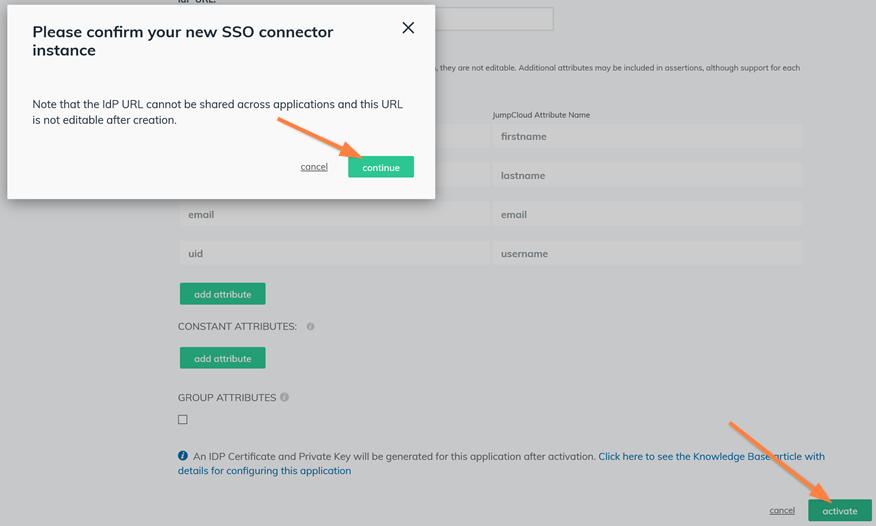Select the firstname JumpCloud attribute field
The image size is (876, 526).
pyautogui.click(x=647, y=137)
